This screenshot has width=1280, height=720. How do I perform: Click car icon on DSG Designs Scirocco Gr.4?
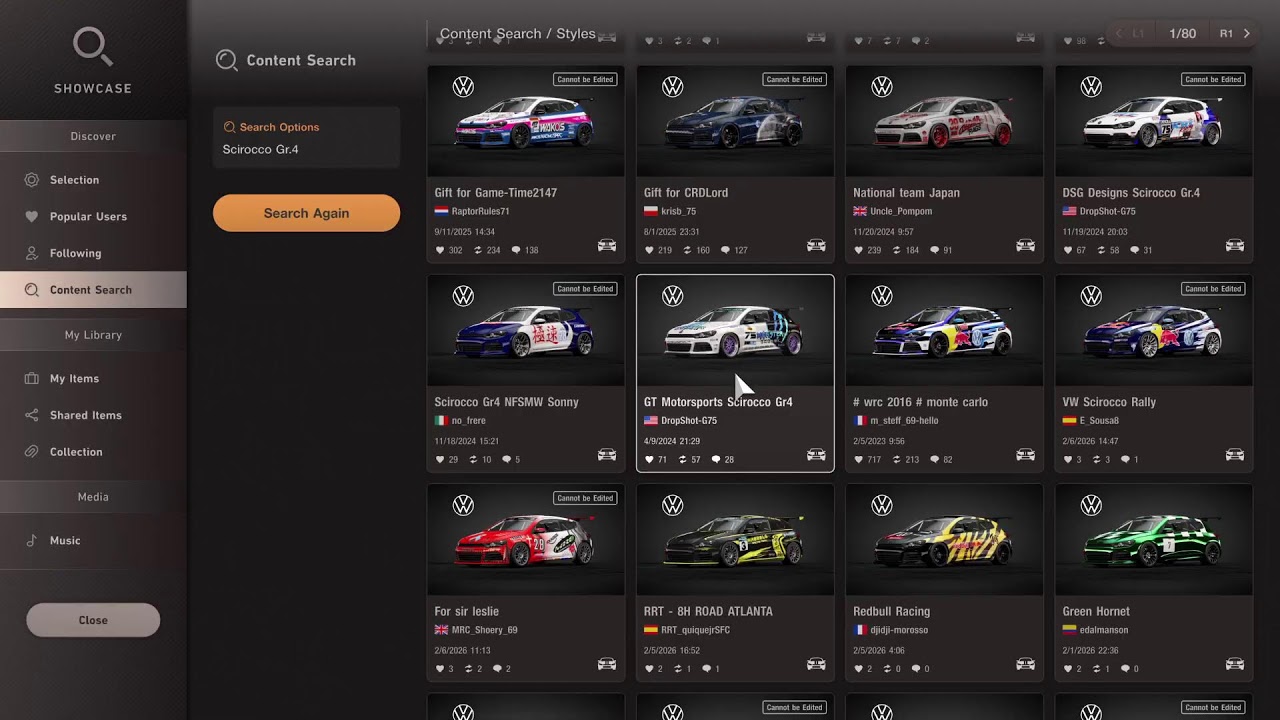1235,246
